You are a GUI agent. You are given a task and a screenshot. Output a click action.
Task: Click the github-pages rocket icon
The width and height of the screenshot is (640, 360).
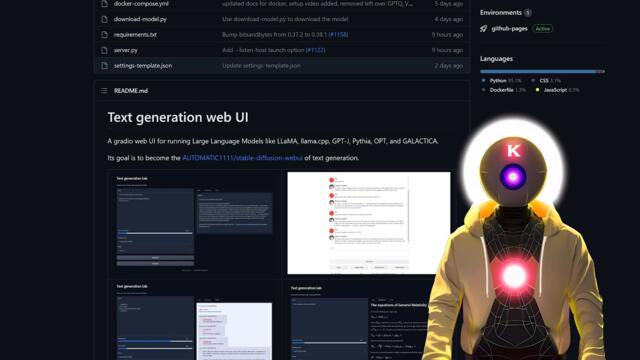pyautogui.click(x=484, y=29)
